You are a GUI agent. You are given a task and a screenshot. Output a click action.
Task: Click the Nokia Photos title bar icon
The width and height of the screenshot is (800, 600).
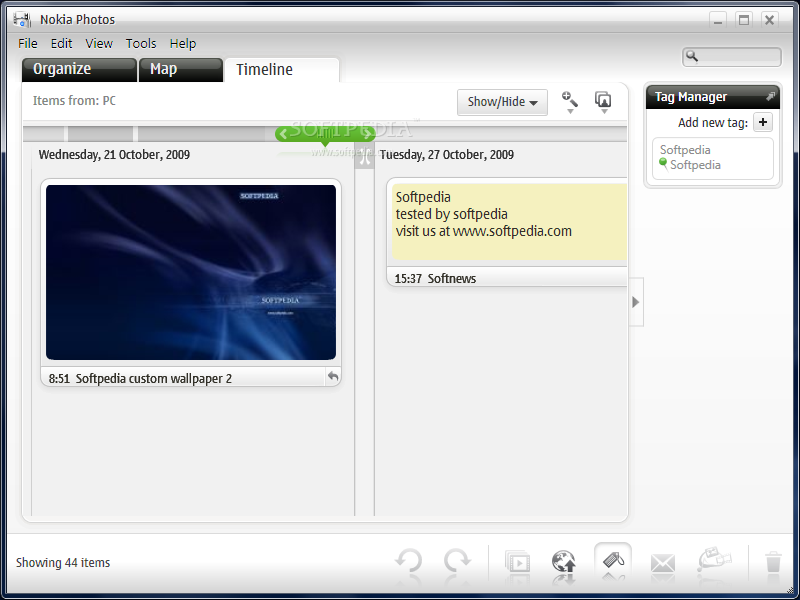click(22, 19)
